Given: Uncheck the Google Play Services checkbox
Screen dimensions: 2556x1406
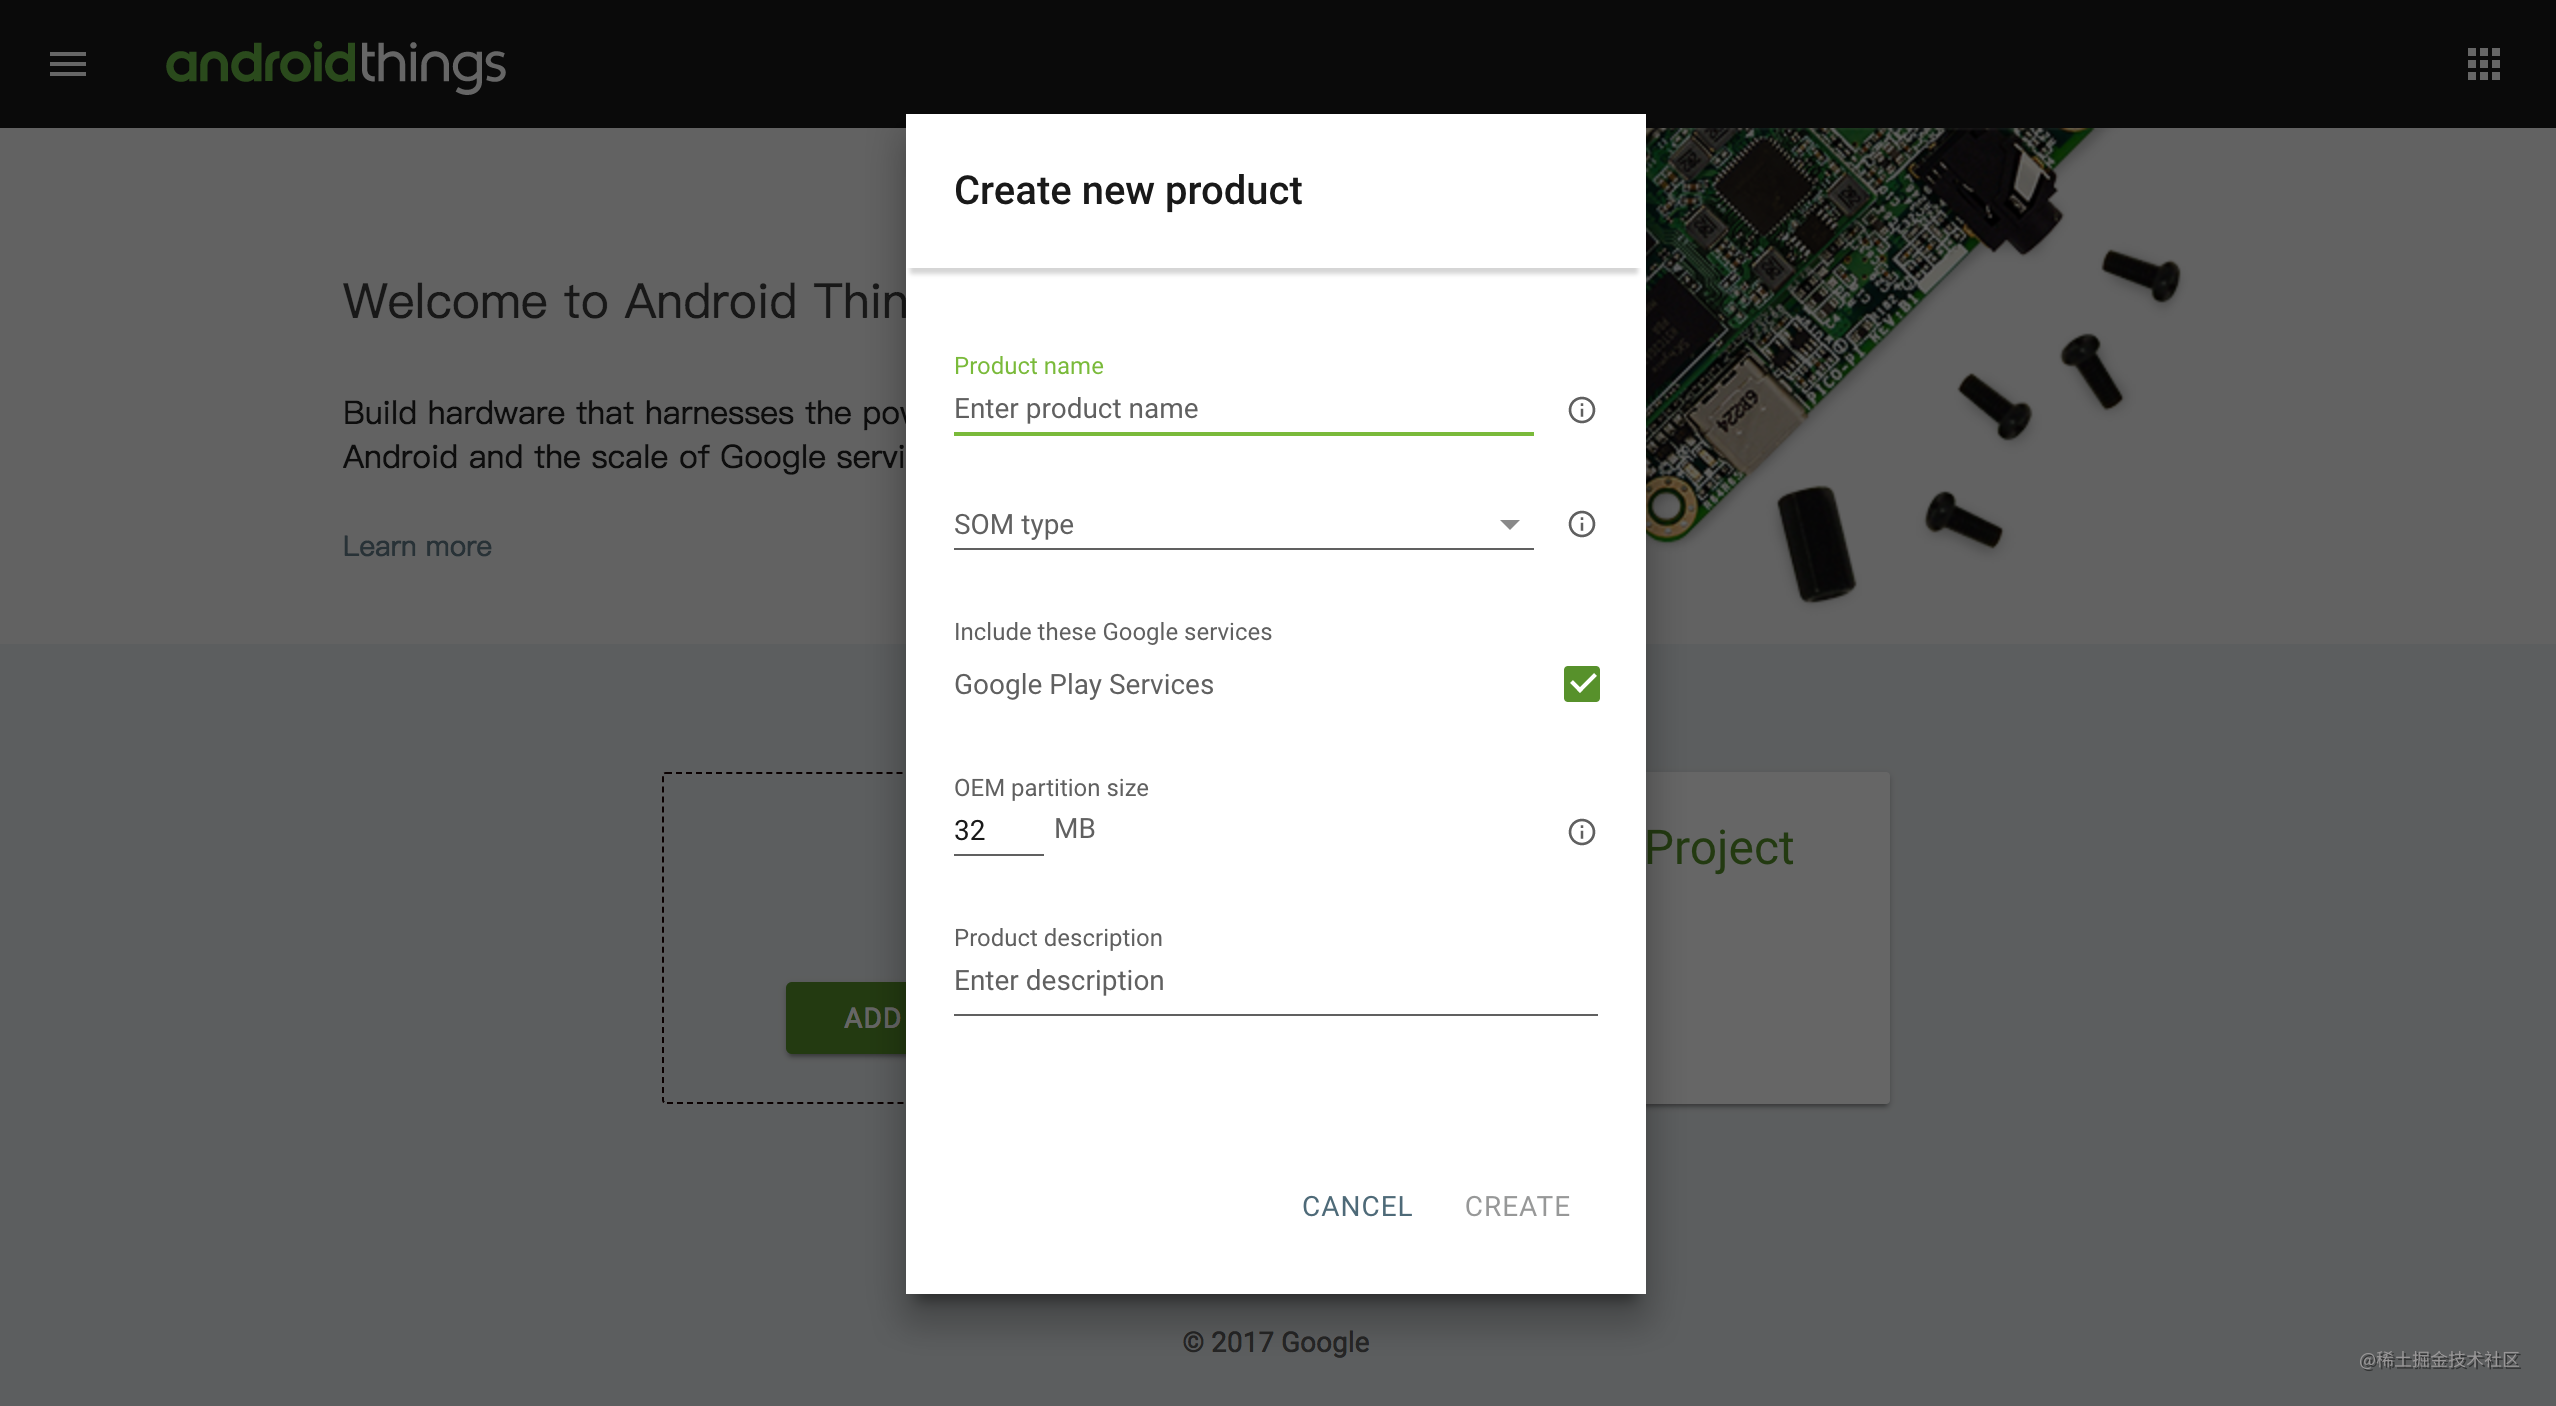Looking at the screenshot, I should click(x=1581, y=684).
